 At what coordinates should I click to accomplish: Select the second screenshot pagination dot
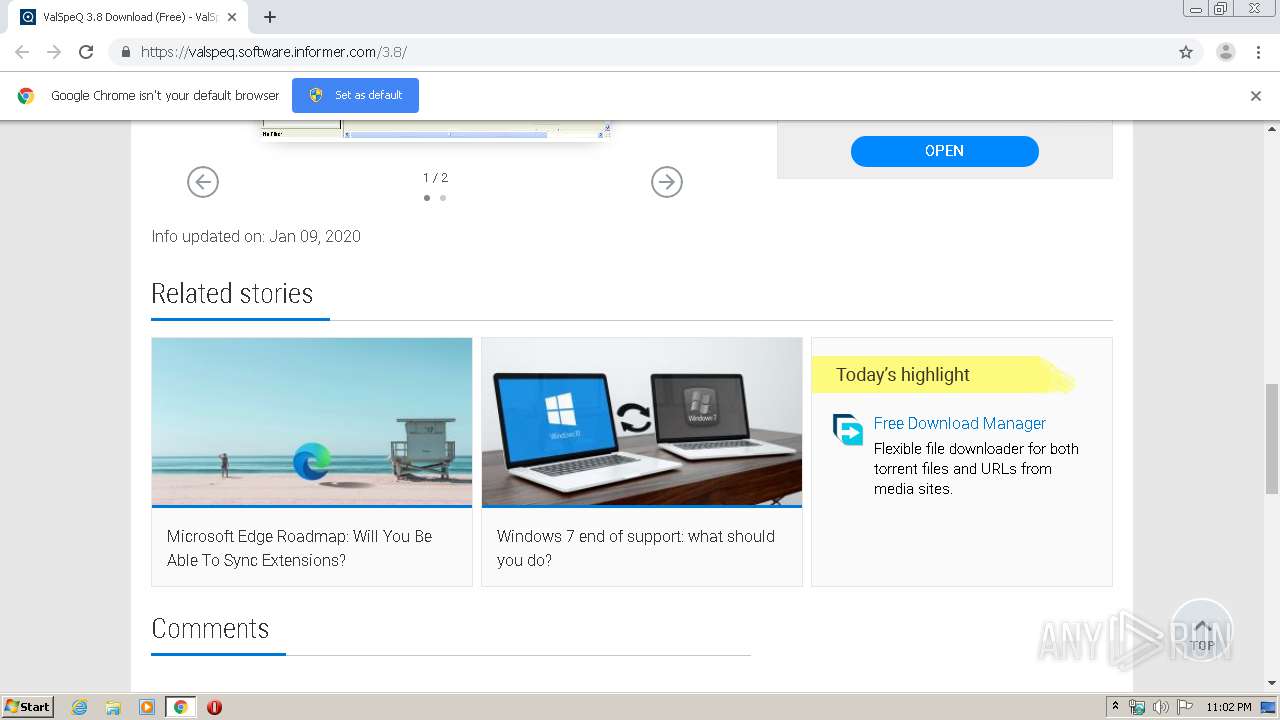coord(443,198)
